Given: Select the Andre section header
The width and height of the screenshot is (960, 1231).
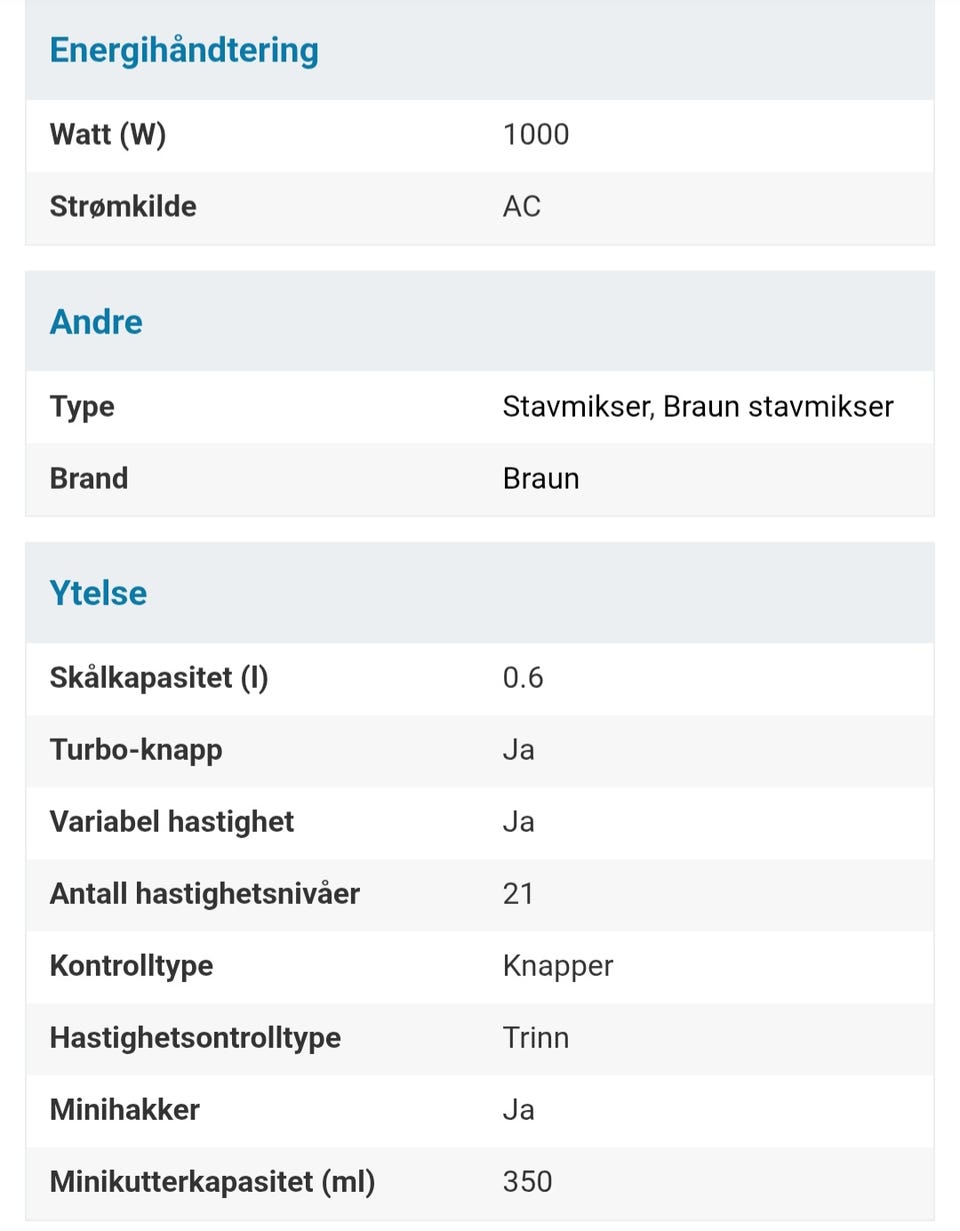Looking at the screenshot, I should [96, 322].
